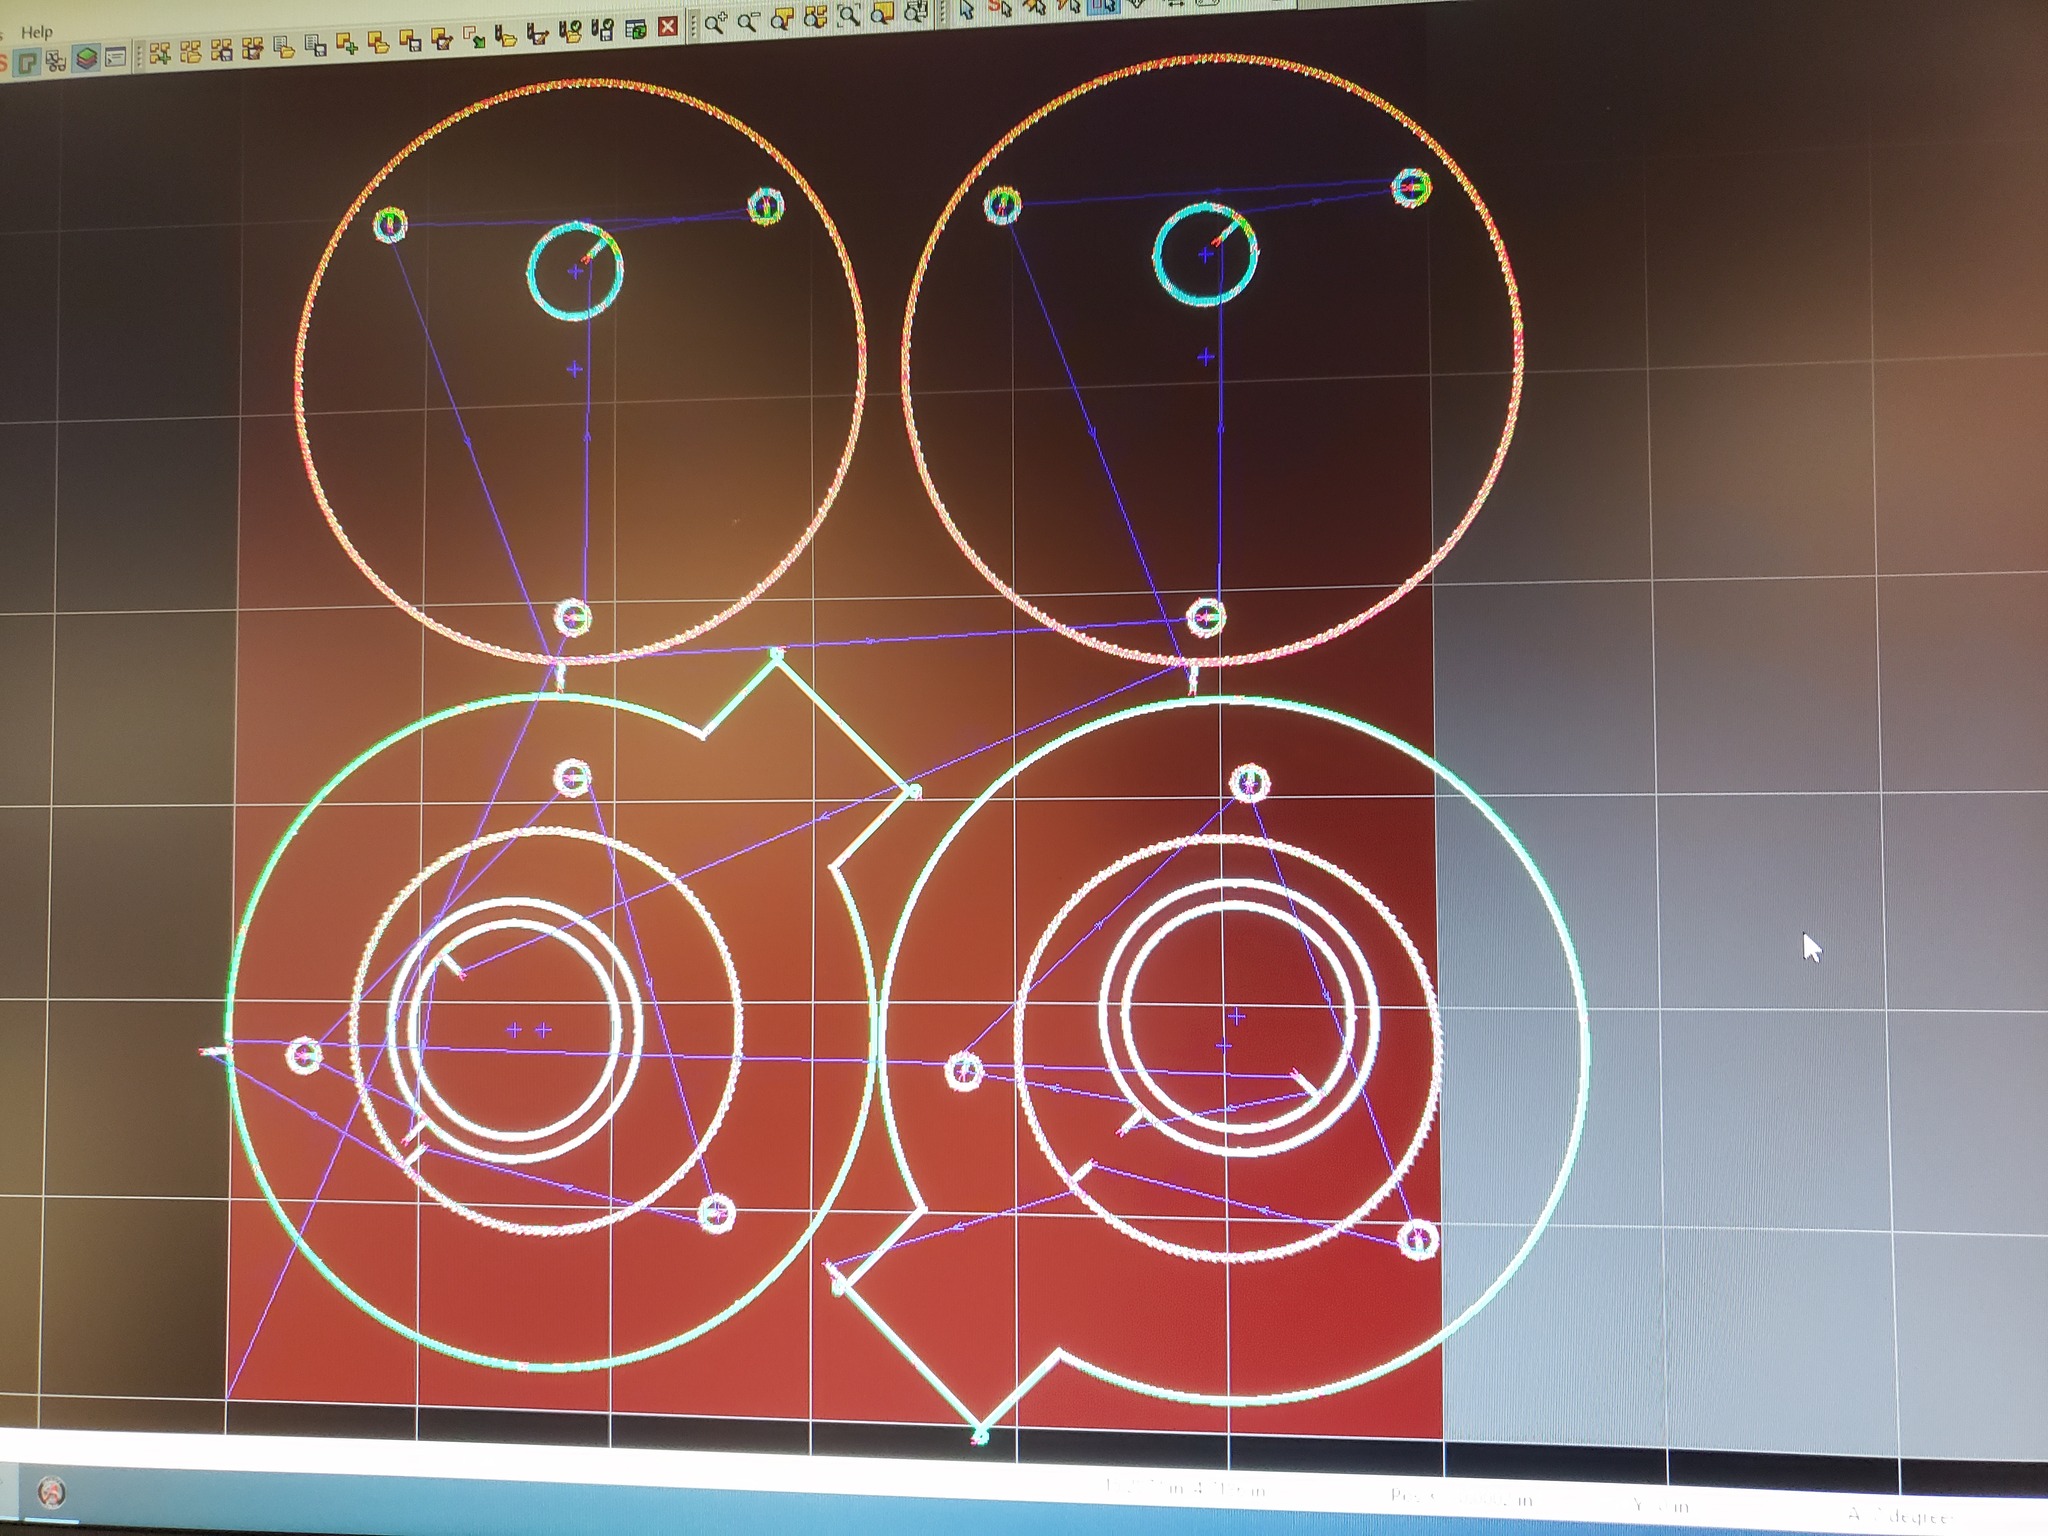Screen dimensions: 2048x1536
Task: Click the edit toolpath pencil icon
Action: point(537,34)
